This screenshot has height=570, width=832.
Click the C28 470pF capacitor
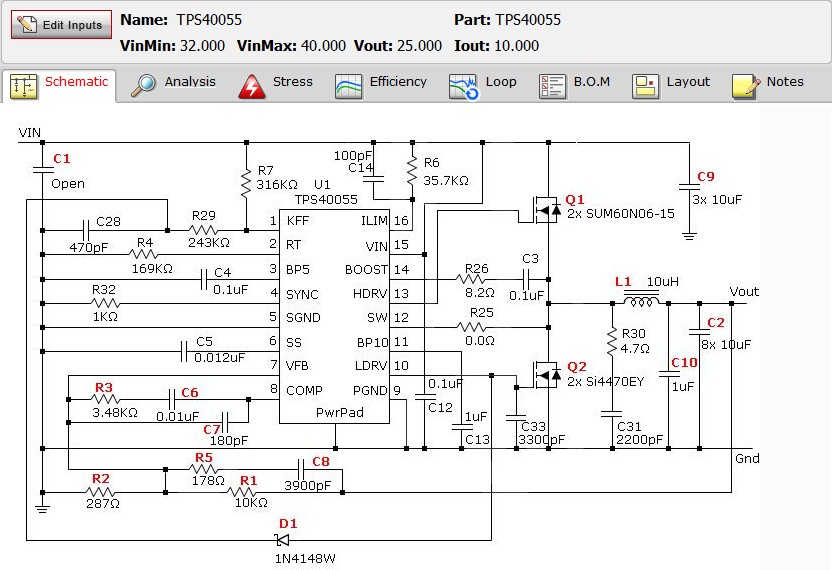pyautogui.click(x=88, y=230)
